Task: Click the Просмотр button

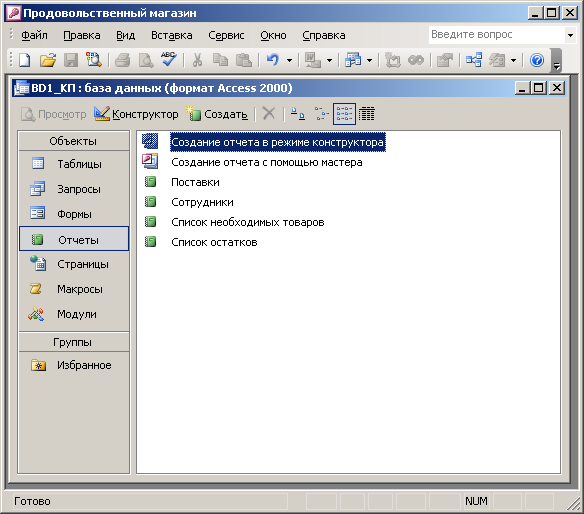Action: point(53,114)
